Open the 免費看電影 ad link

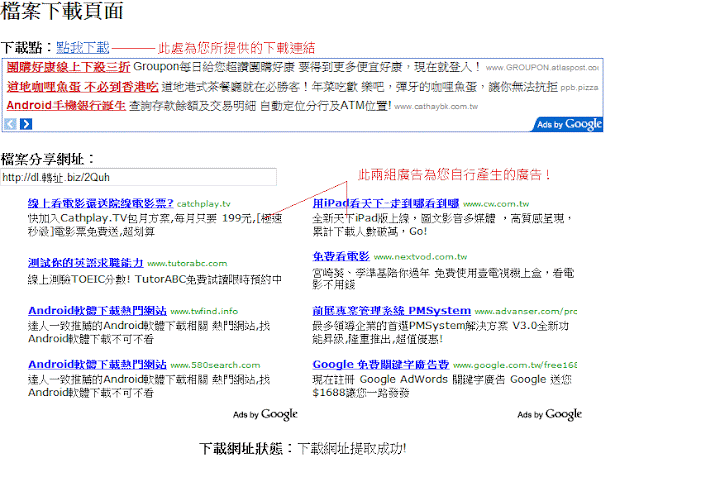tap(341, 256)
